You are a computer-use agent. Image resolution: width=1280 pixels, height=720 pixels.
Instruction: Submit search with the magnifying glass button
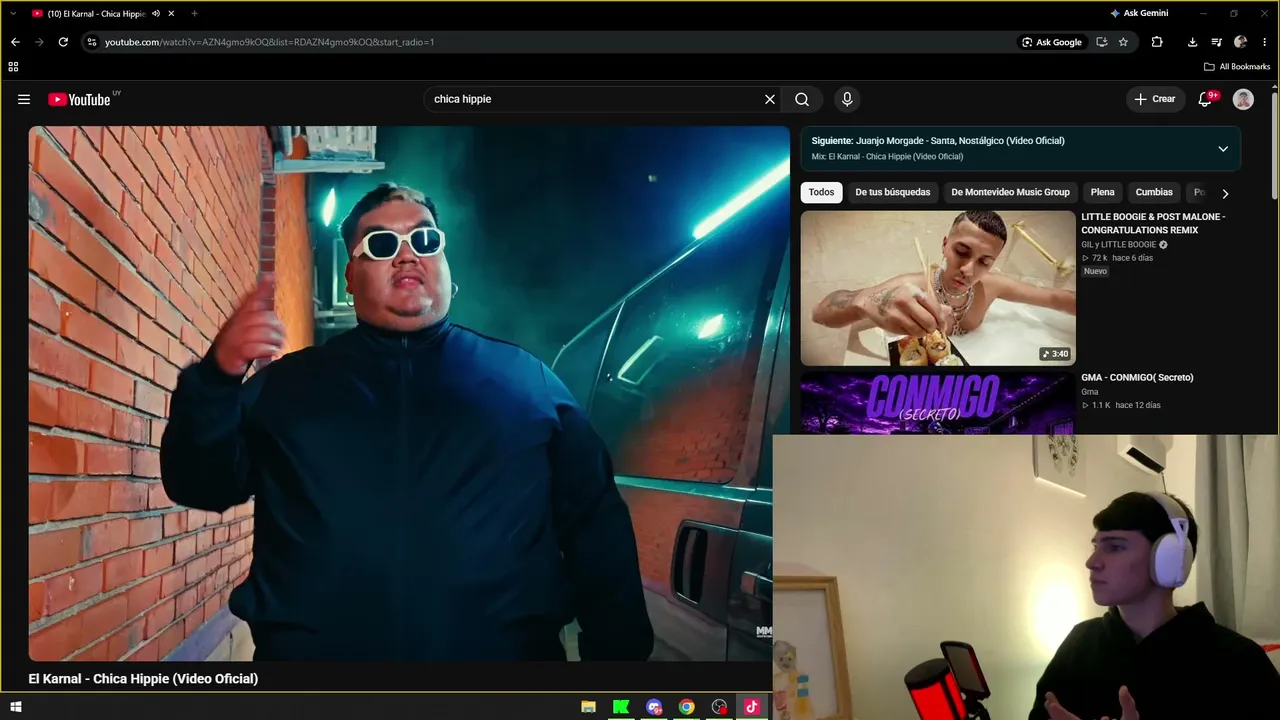[x=802, y=99]
